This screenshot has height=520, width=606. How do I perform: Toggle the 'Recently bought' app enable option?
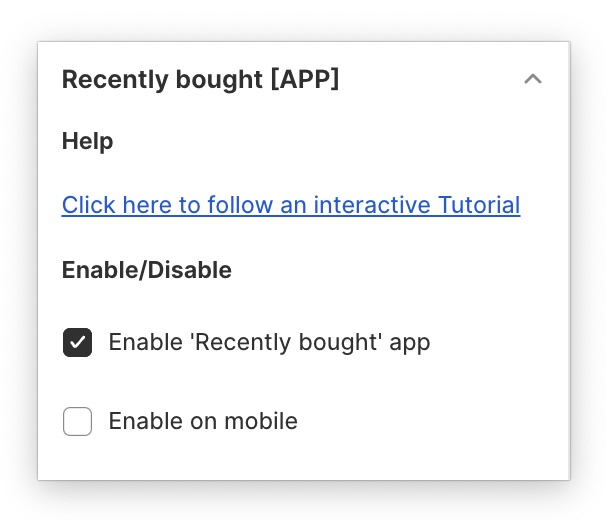click(78, 343)
